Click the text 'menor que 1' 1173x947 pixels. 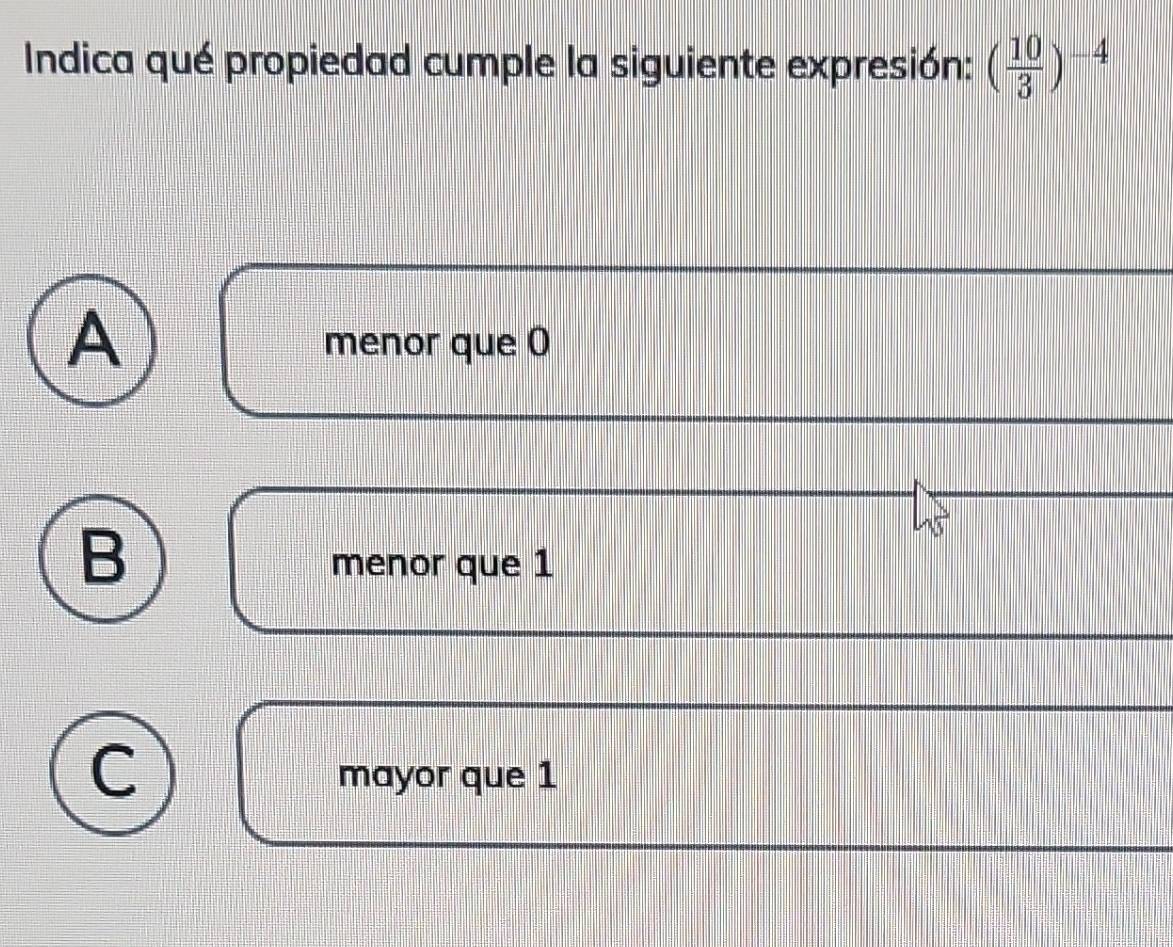[x=444, y=565]
